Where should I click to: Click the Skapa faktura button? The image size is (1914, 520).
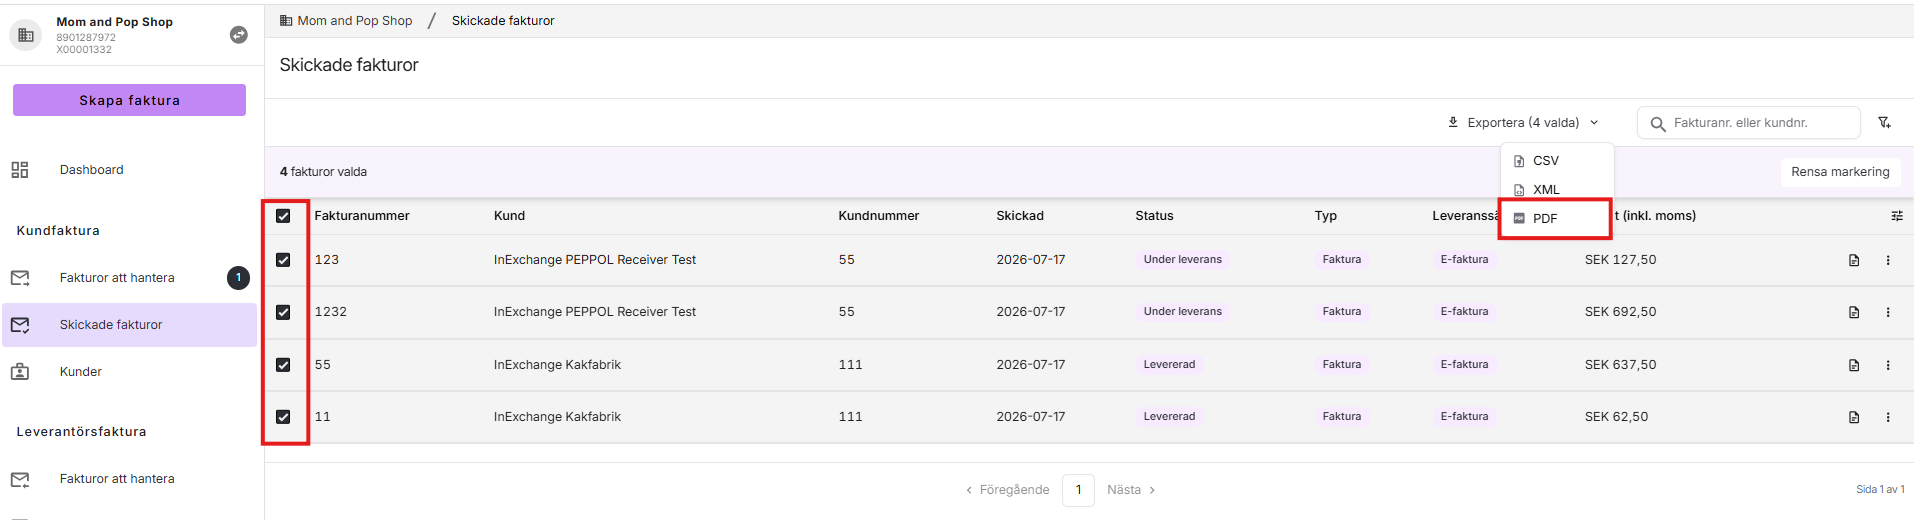129,100
